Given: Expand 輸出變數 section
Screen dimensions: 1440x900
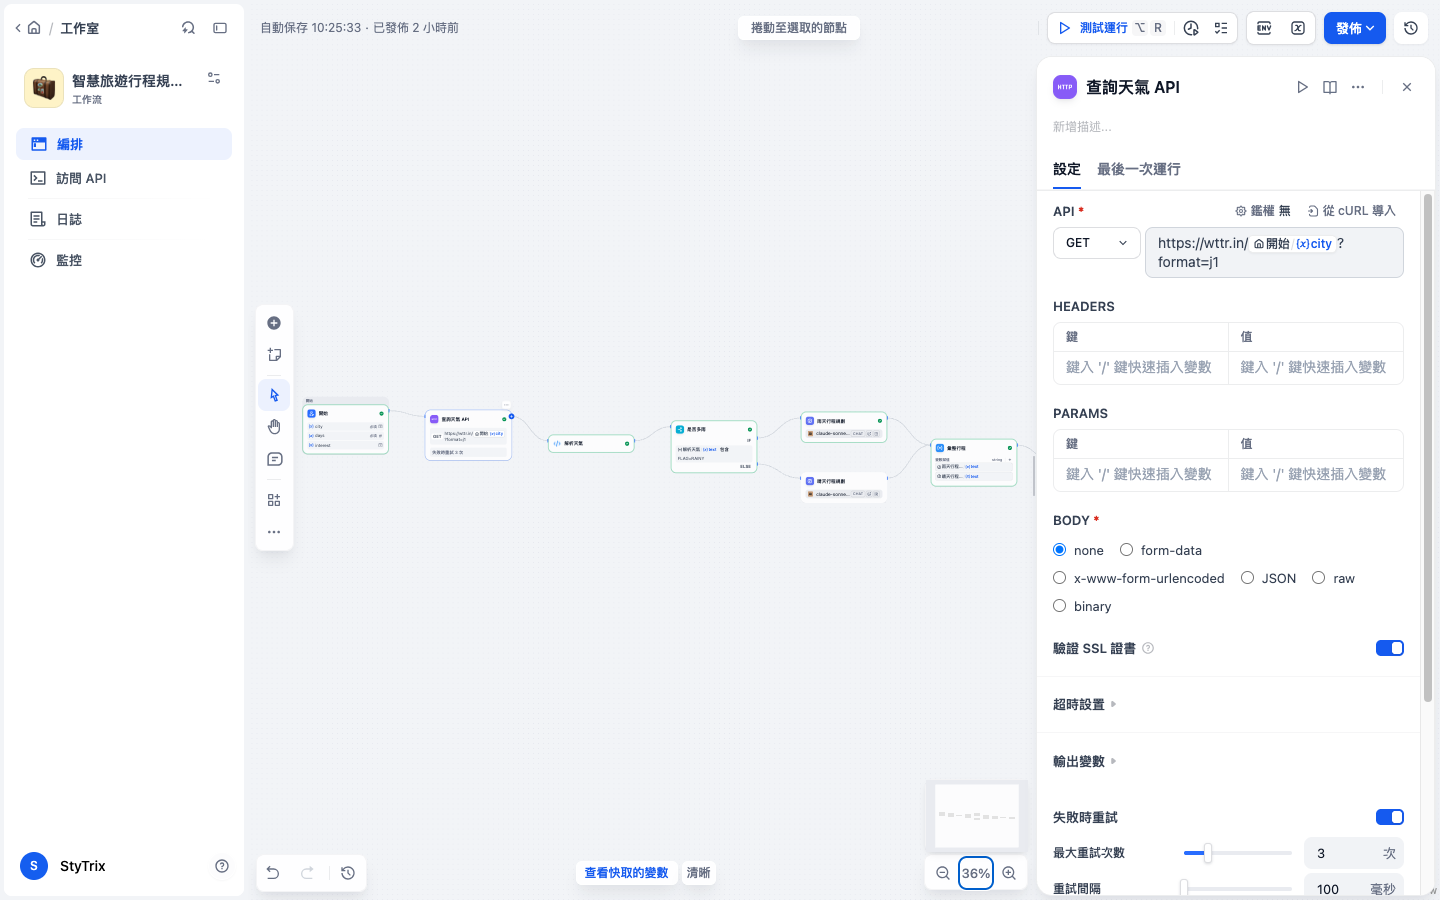Looking at the screenshot, I should (x=1085, y=762).
